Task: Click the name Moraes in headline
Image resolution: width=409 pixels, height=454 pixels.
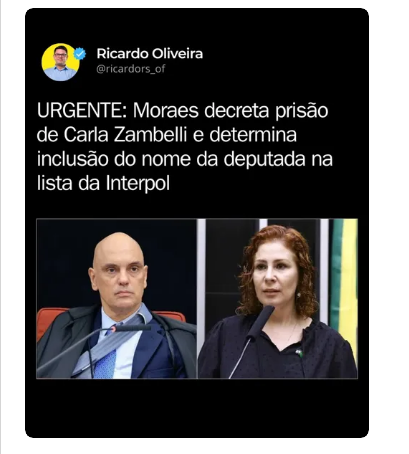Action: pos(166,110)
